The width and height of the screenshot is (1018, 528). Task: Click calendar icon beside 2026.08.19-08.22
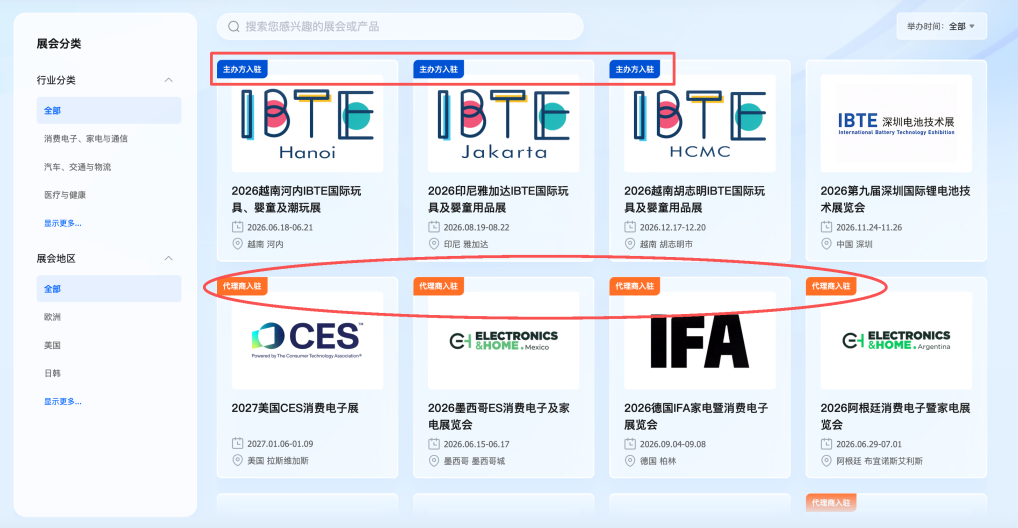click(434, 227)
